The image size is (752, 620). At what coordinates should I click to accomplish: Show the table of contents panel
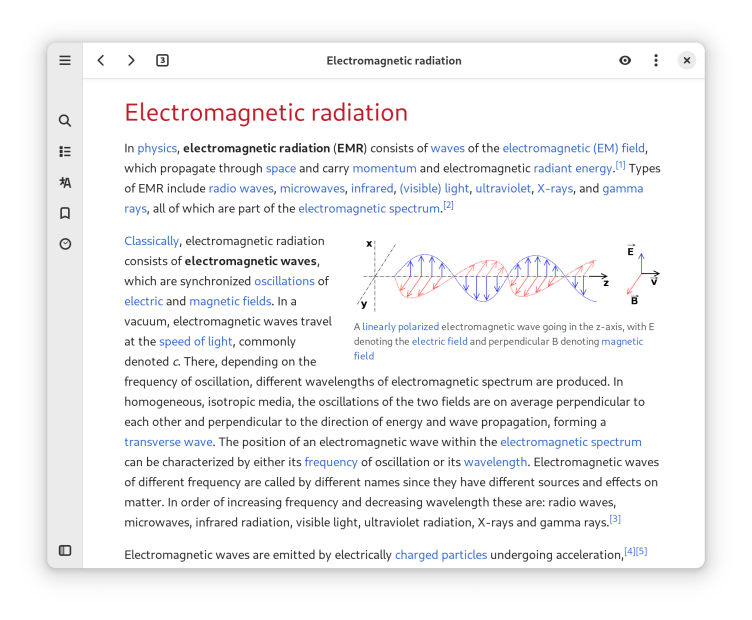click(65, 152)
